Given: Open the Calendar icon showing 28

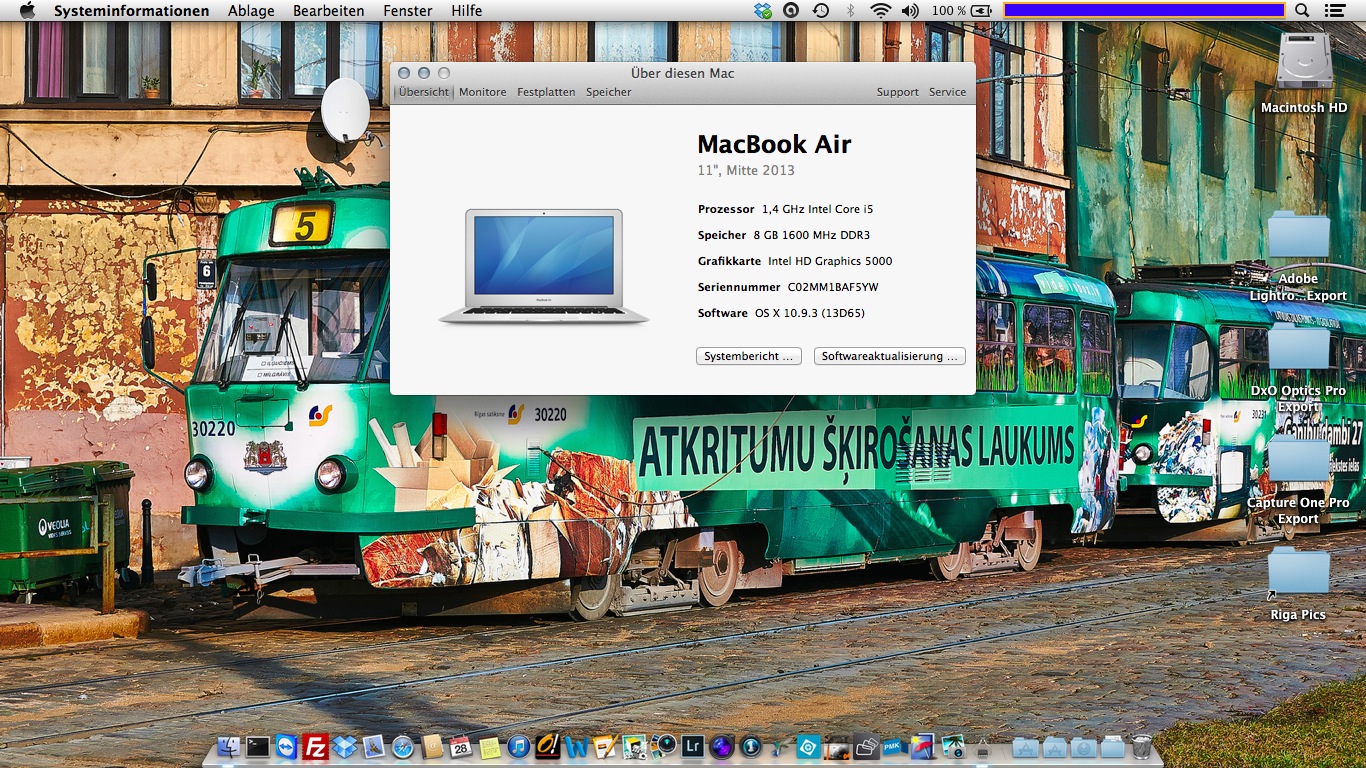Looking at the screenshot, I should (x=461, y=747).
